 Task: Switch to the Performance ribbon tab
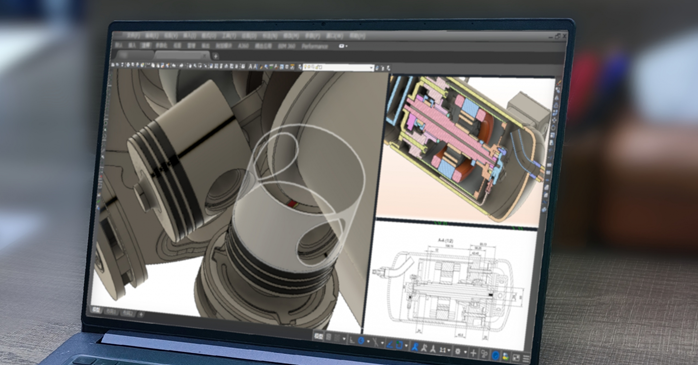[x=315, y=46]
